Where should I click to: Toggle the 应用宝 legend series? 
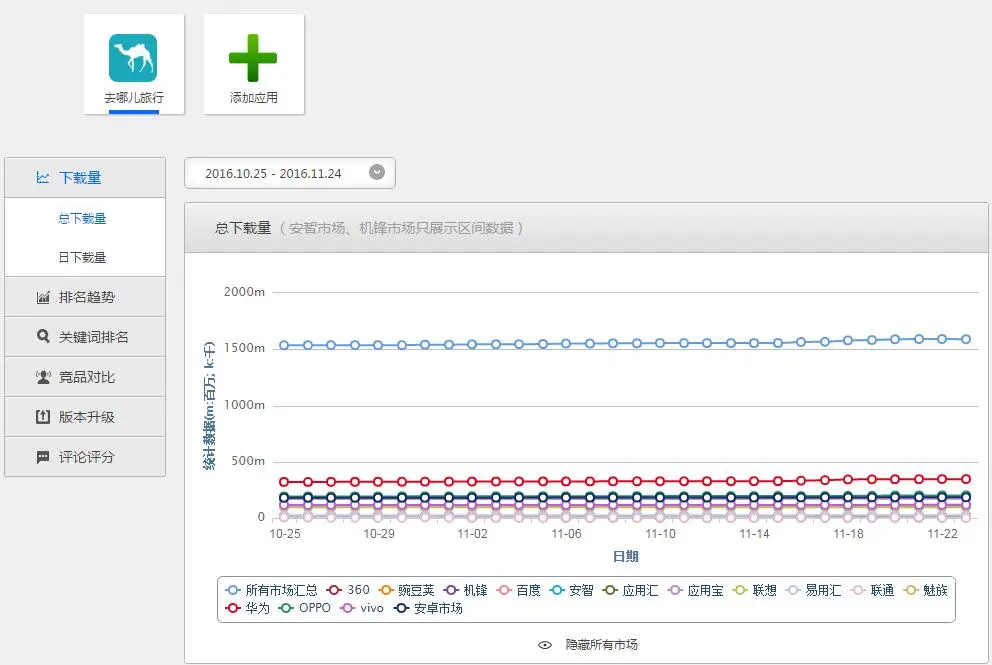(x=695, y=590)
